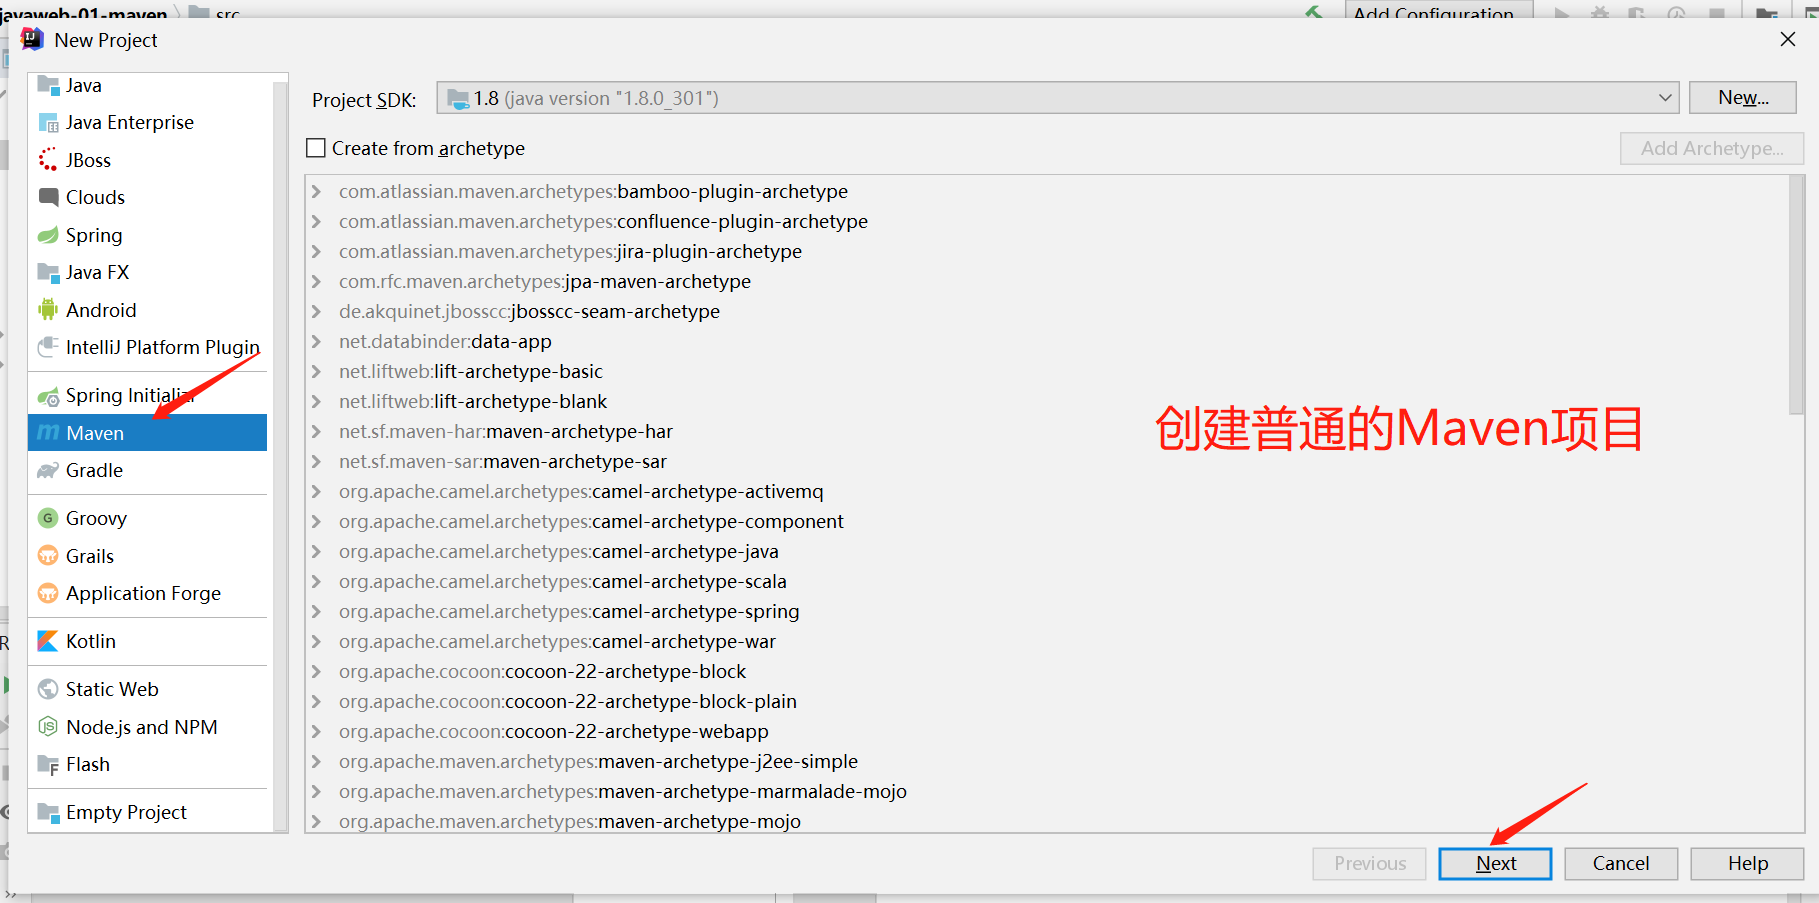The height and width of the screenshot is (903, 1819).
Task: Click the Previous button
Action: point(1369,864)
